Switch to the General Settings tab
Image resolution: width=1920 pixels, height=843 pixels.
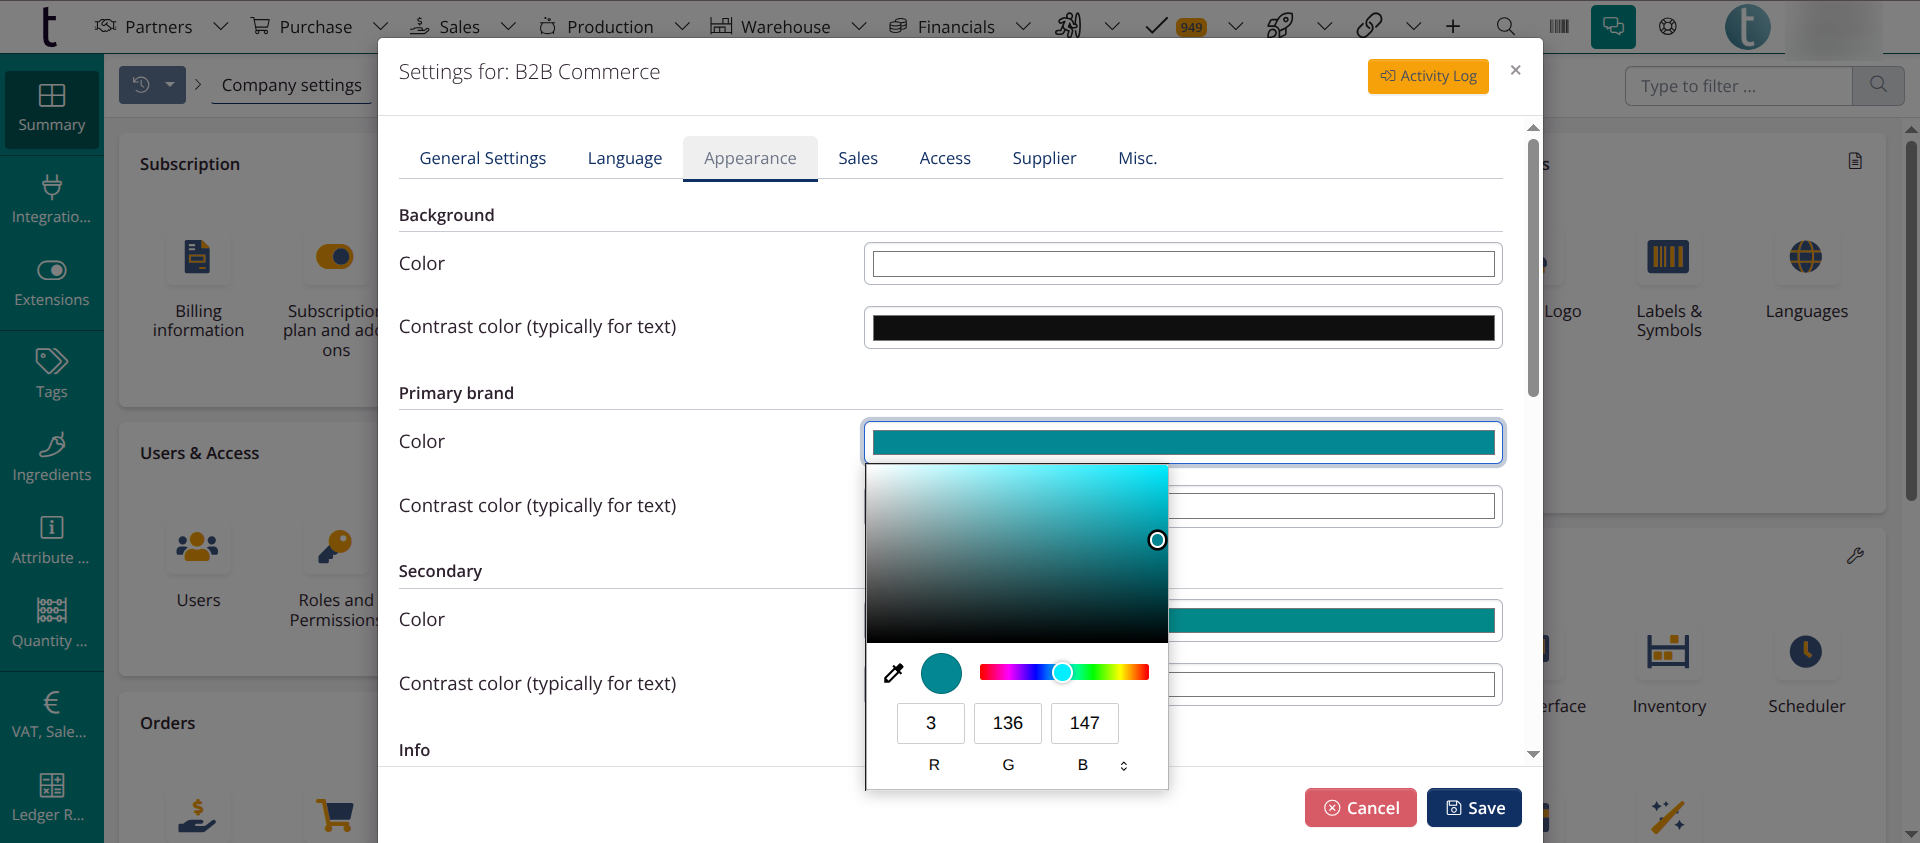[483, 158]
